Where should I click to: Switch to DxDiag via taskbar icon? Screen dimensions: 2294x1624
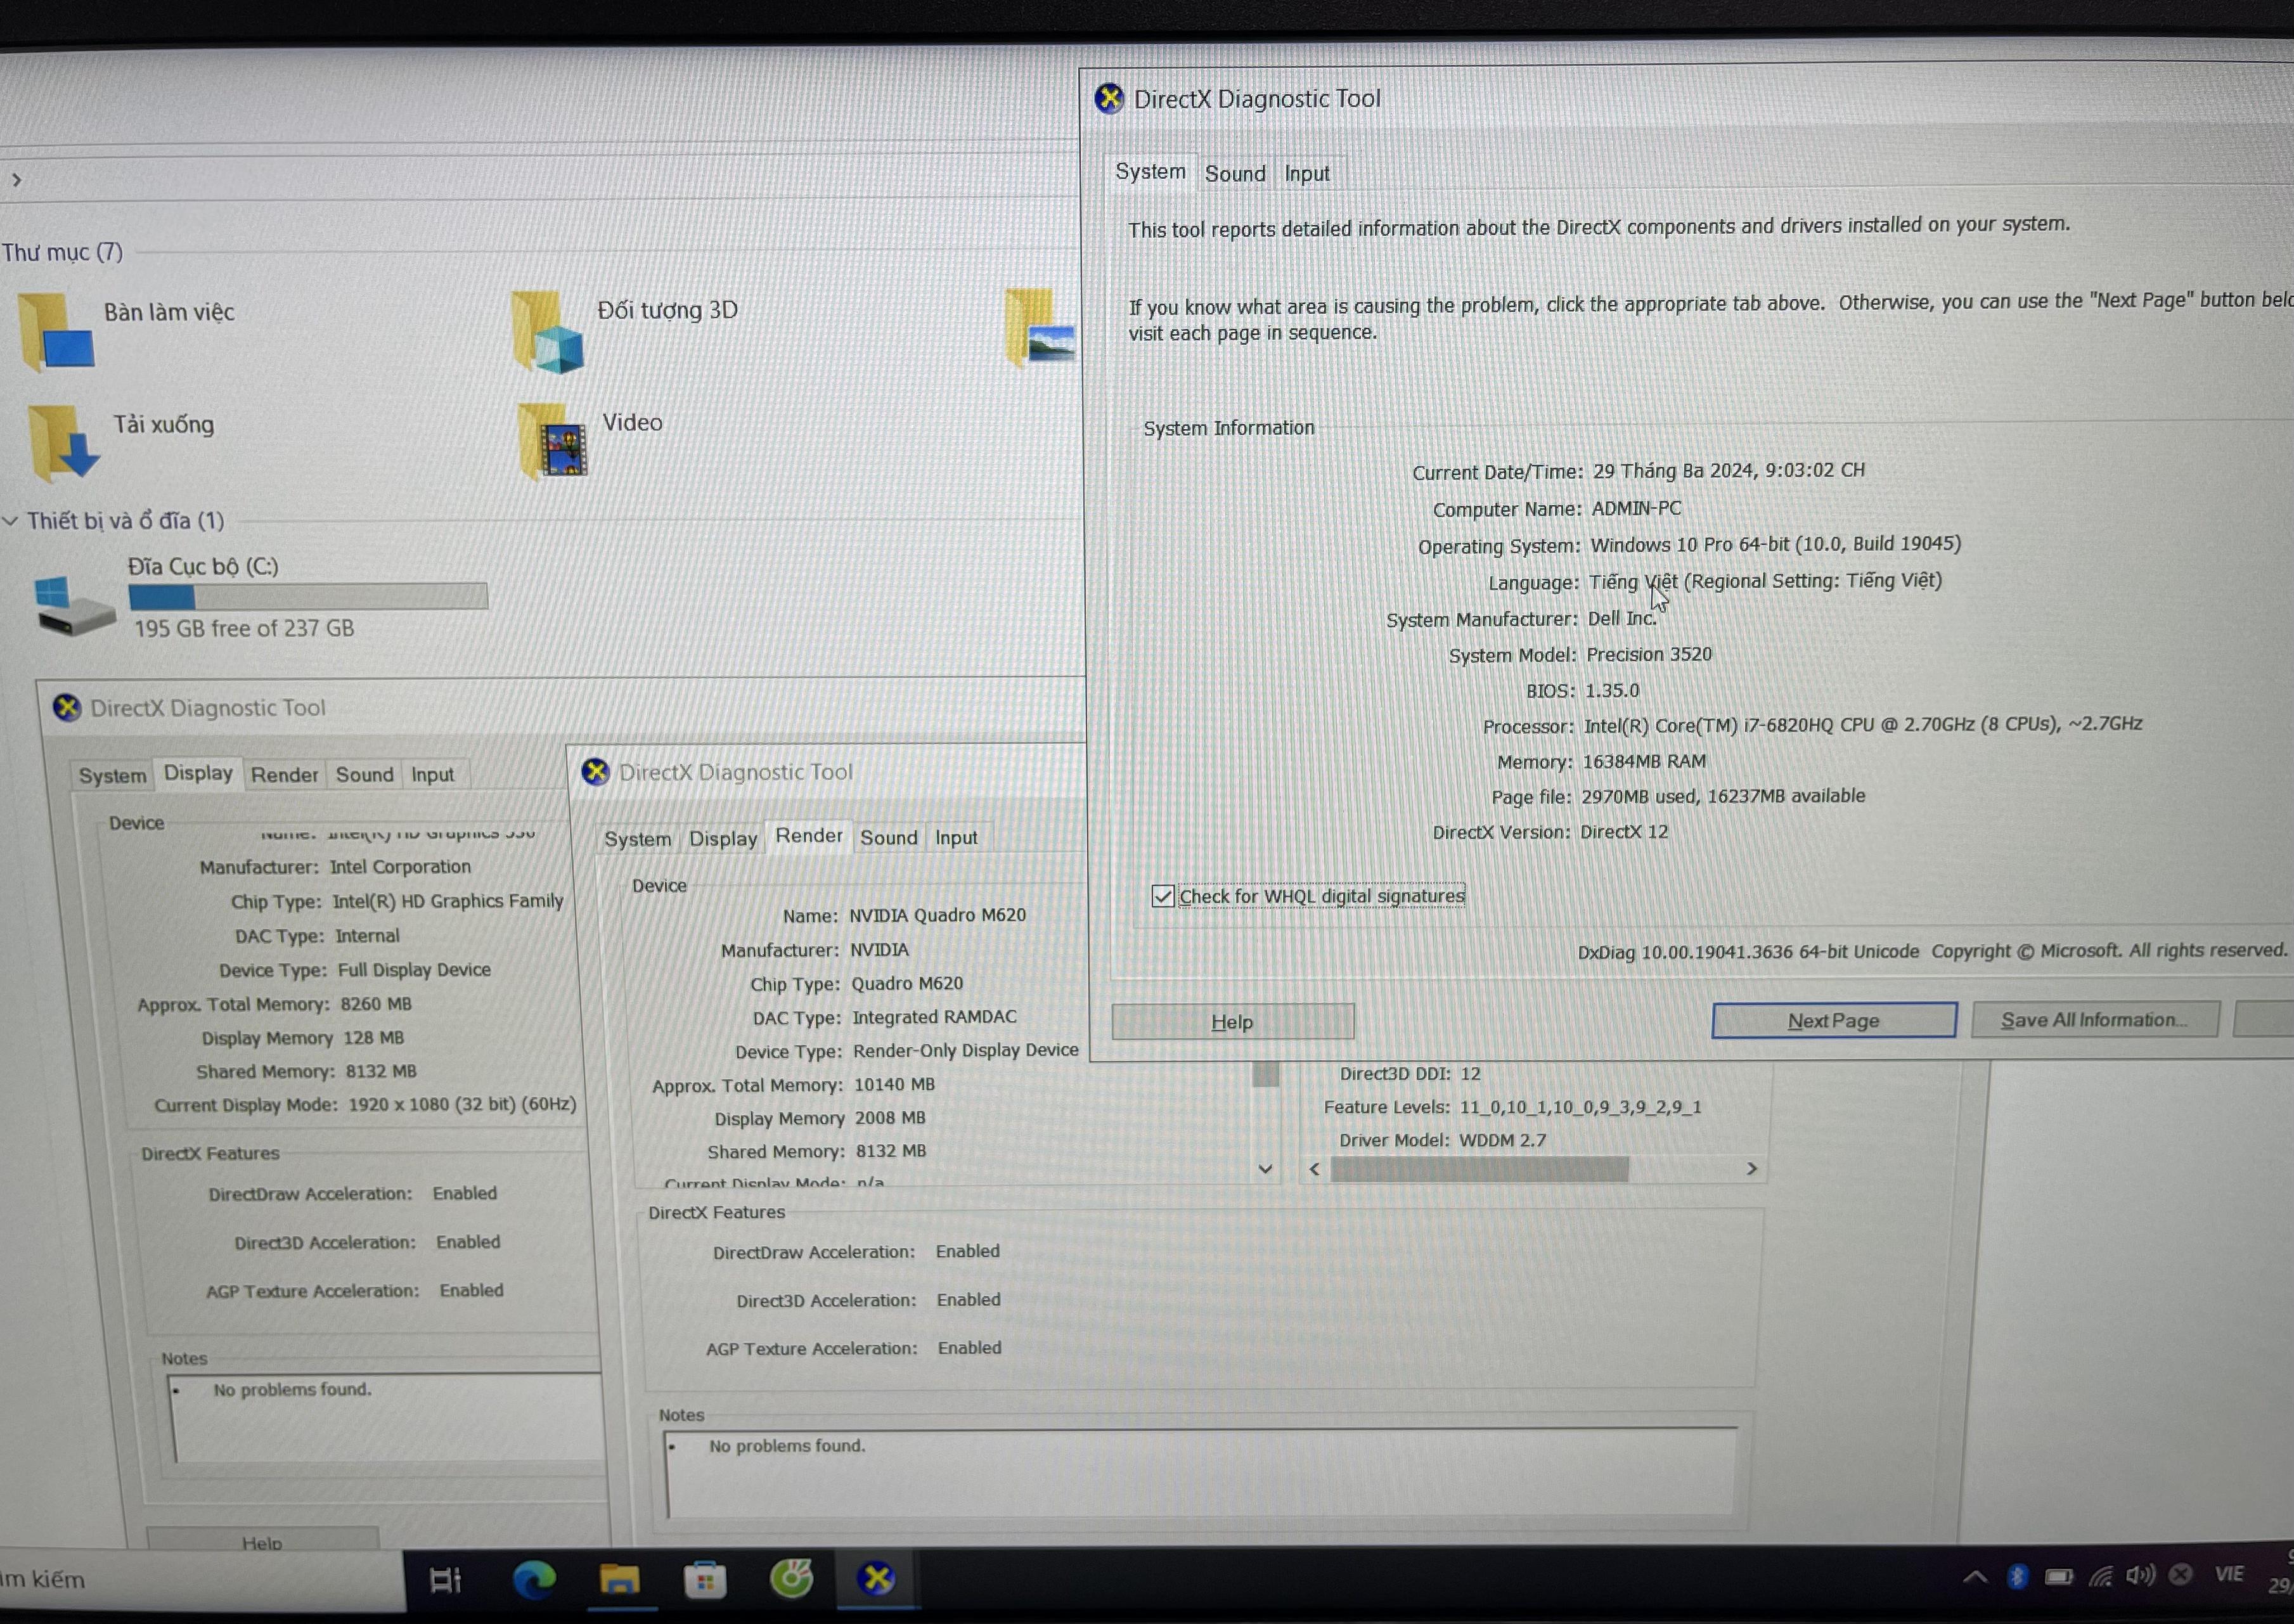(x=877, y=1579)
